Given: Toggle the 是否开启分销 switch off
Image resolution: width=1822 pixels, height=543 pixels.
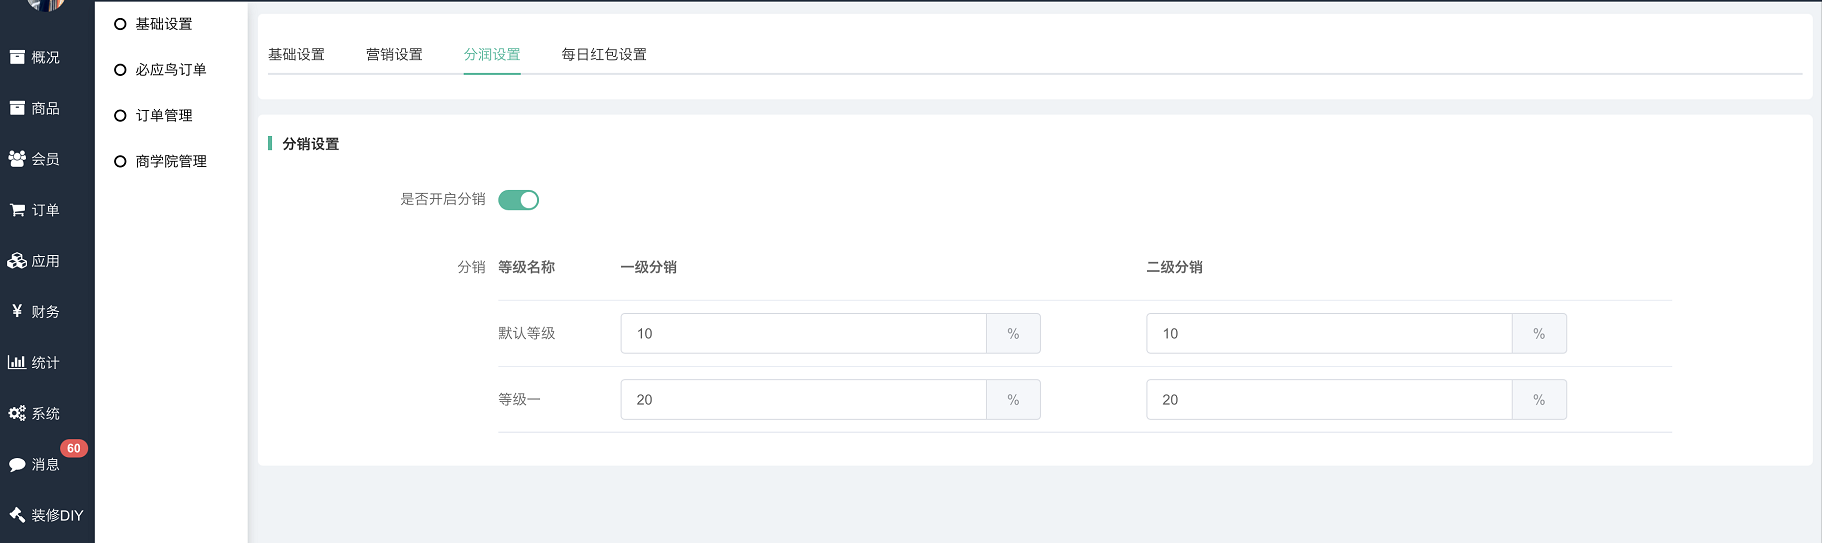Looking at the screenshot, I should (x=518, y=200).
